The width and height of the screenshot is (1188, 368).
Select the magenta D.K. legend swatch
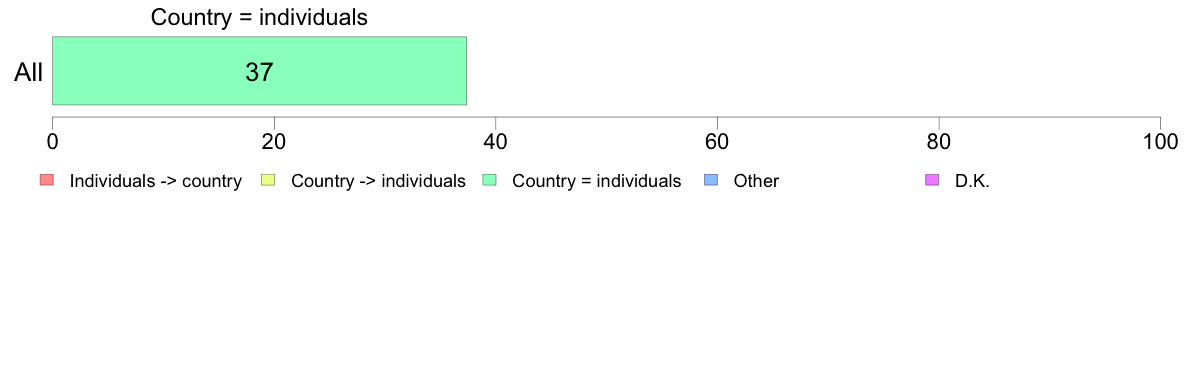point(931,180)
